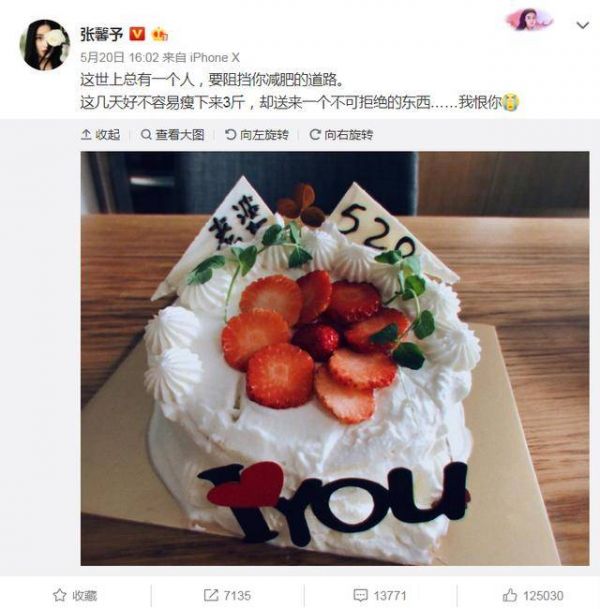Click the orange verified V badge

coord(137,34)
